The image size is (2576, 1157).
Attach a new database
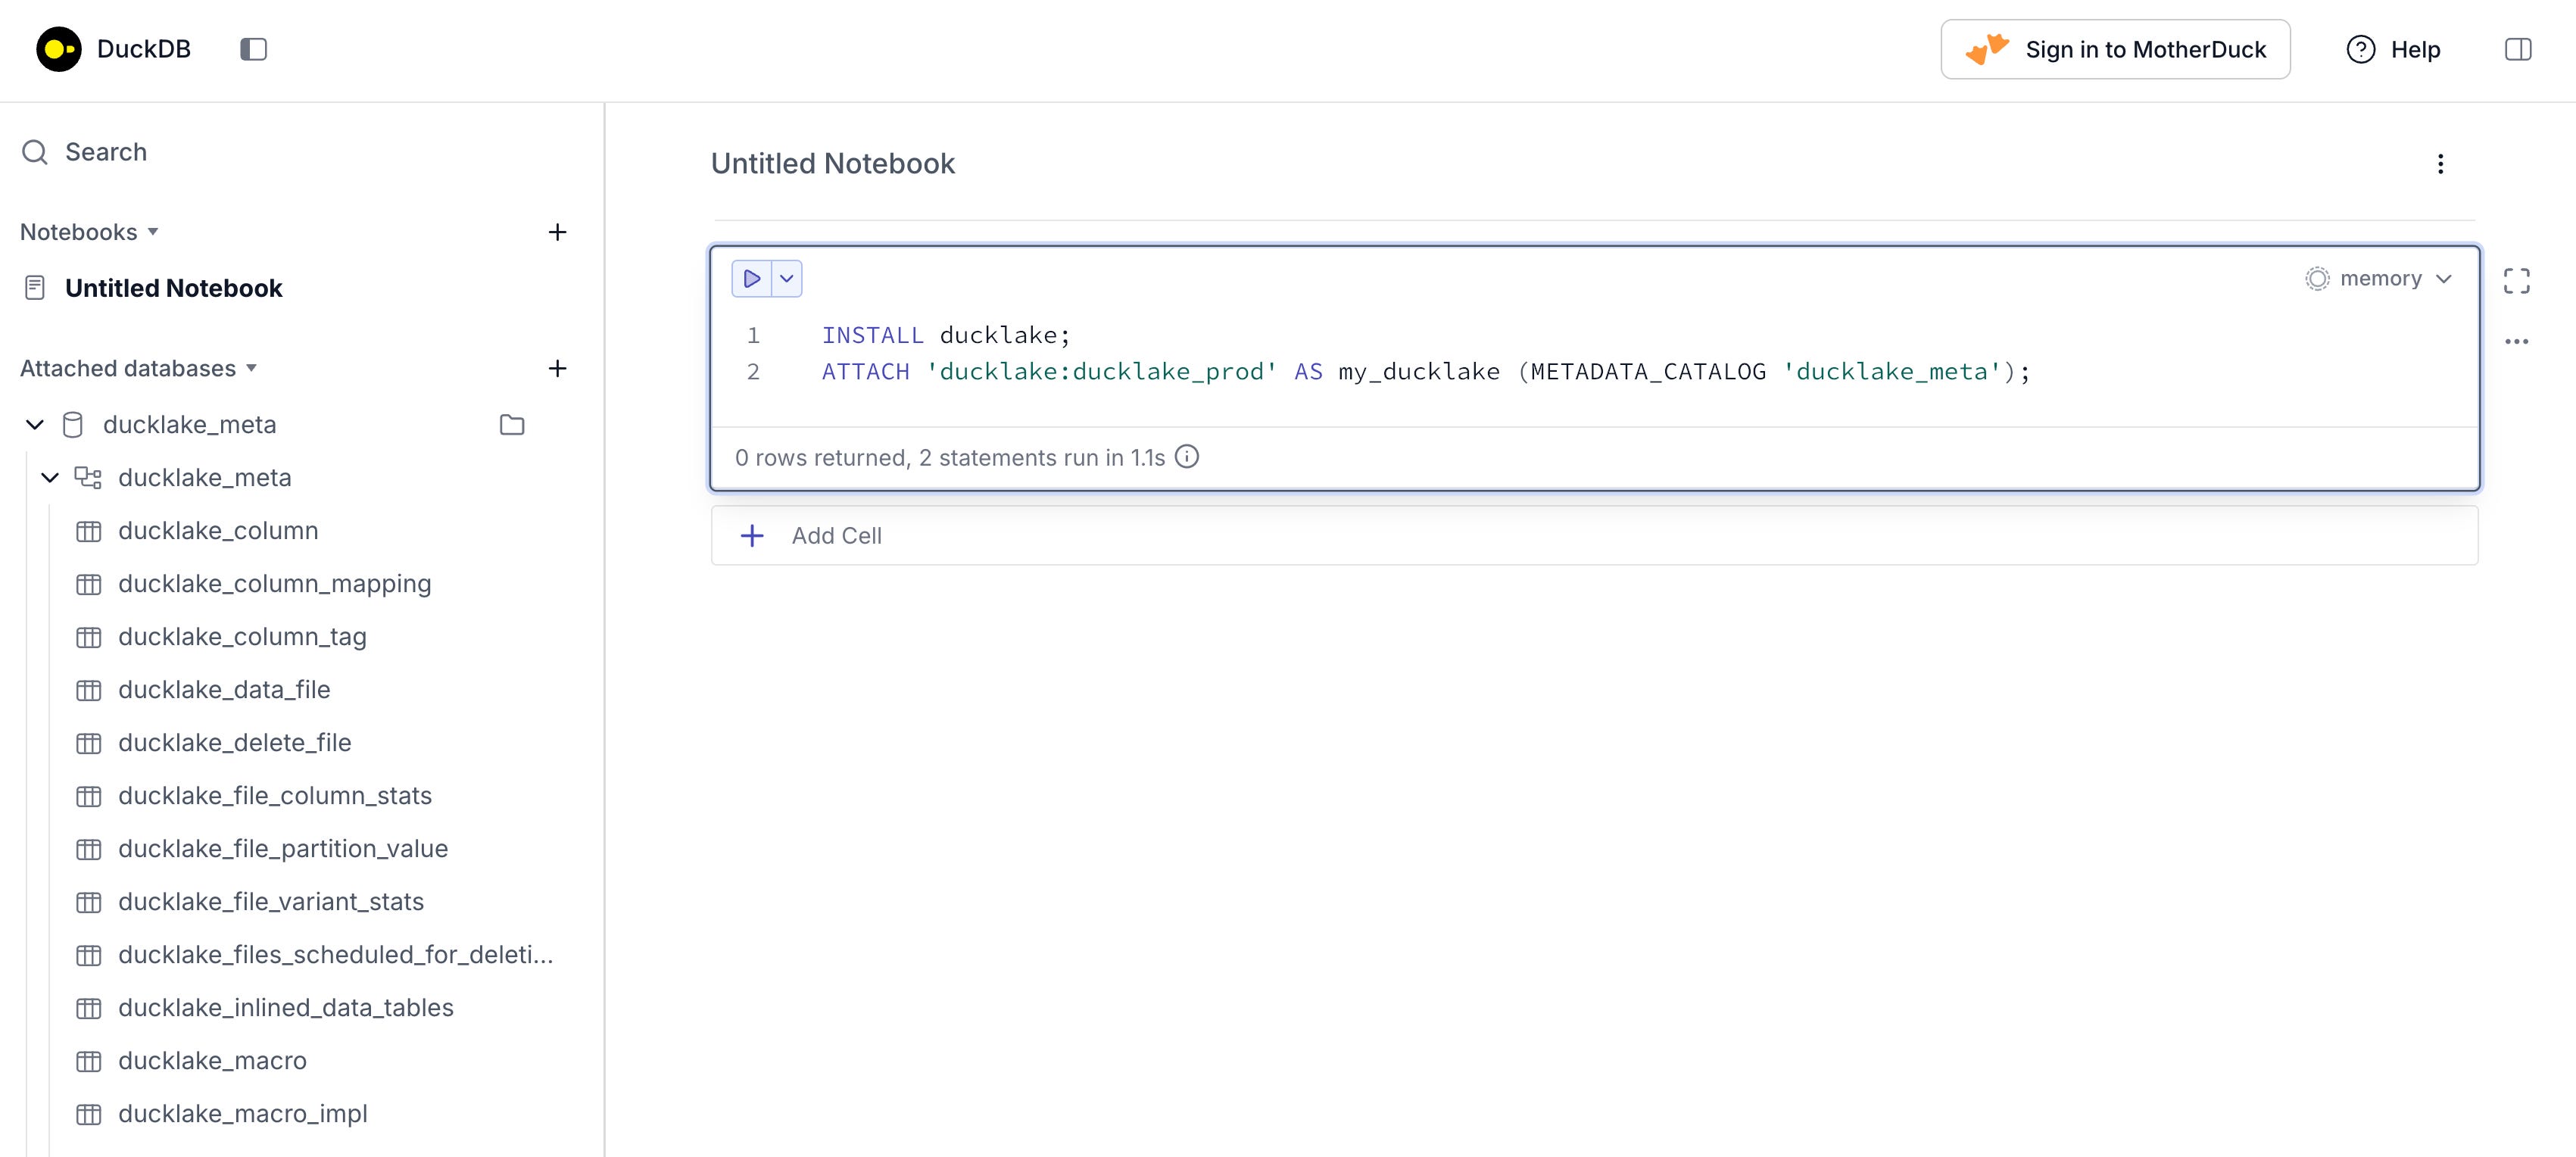(558, 368)
